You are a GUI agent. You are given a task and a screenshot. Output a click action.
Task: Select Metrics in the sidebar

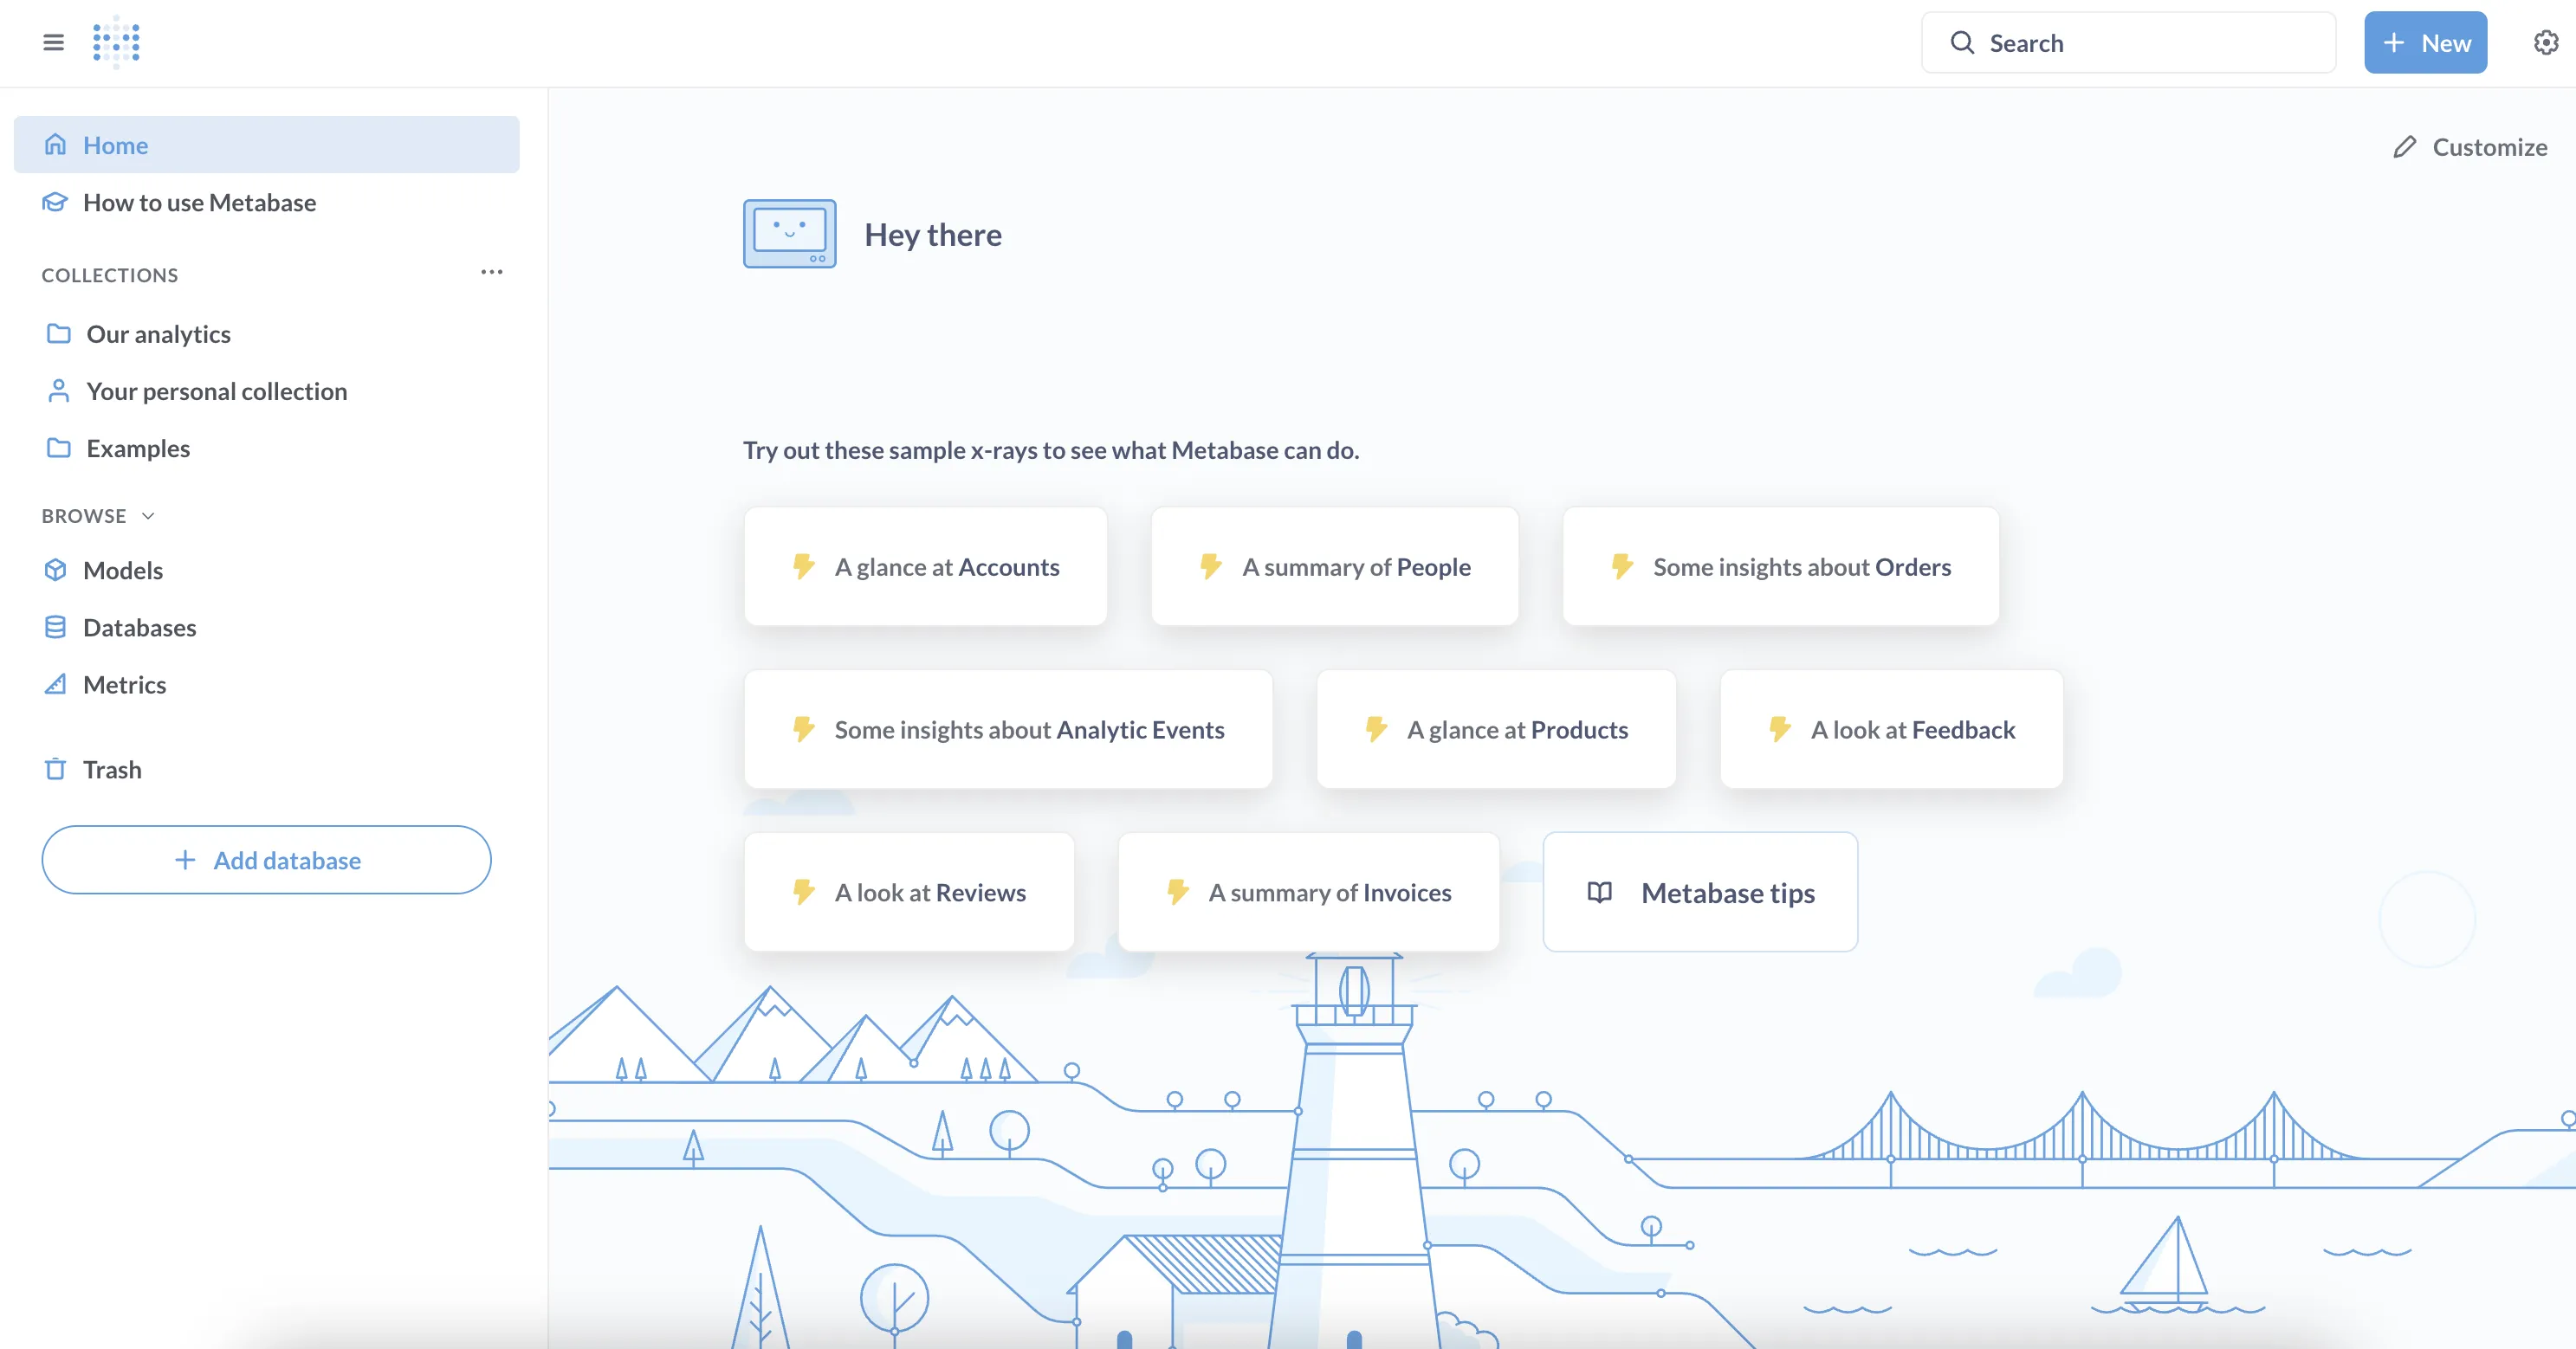(x=124, y=684)
